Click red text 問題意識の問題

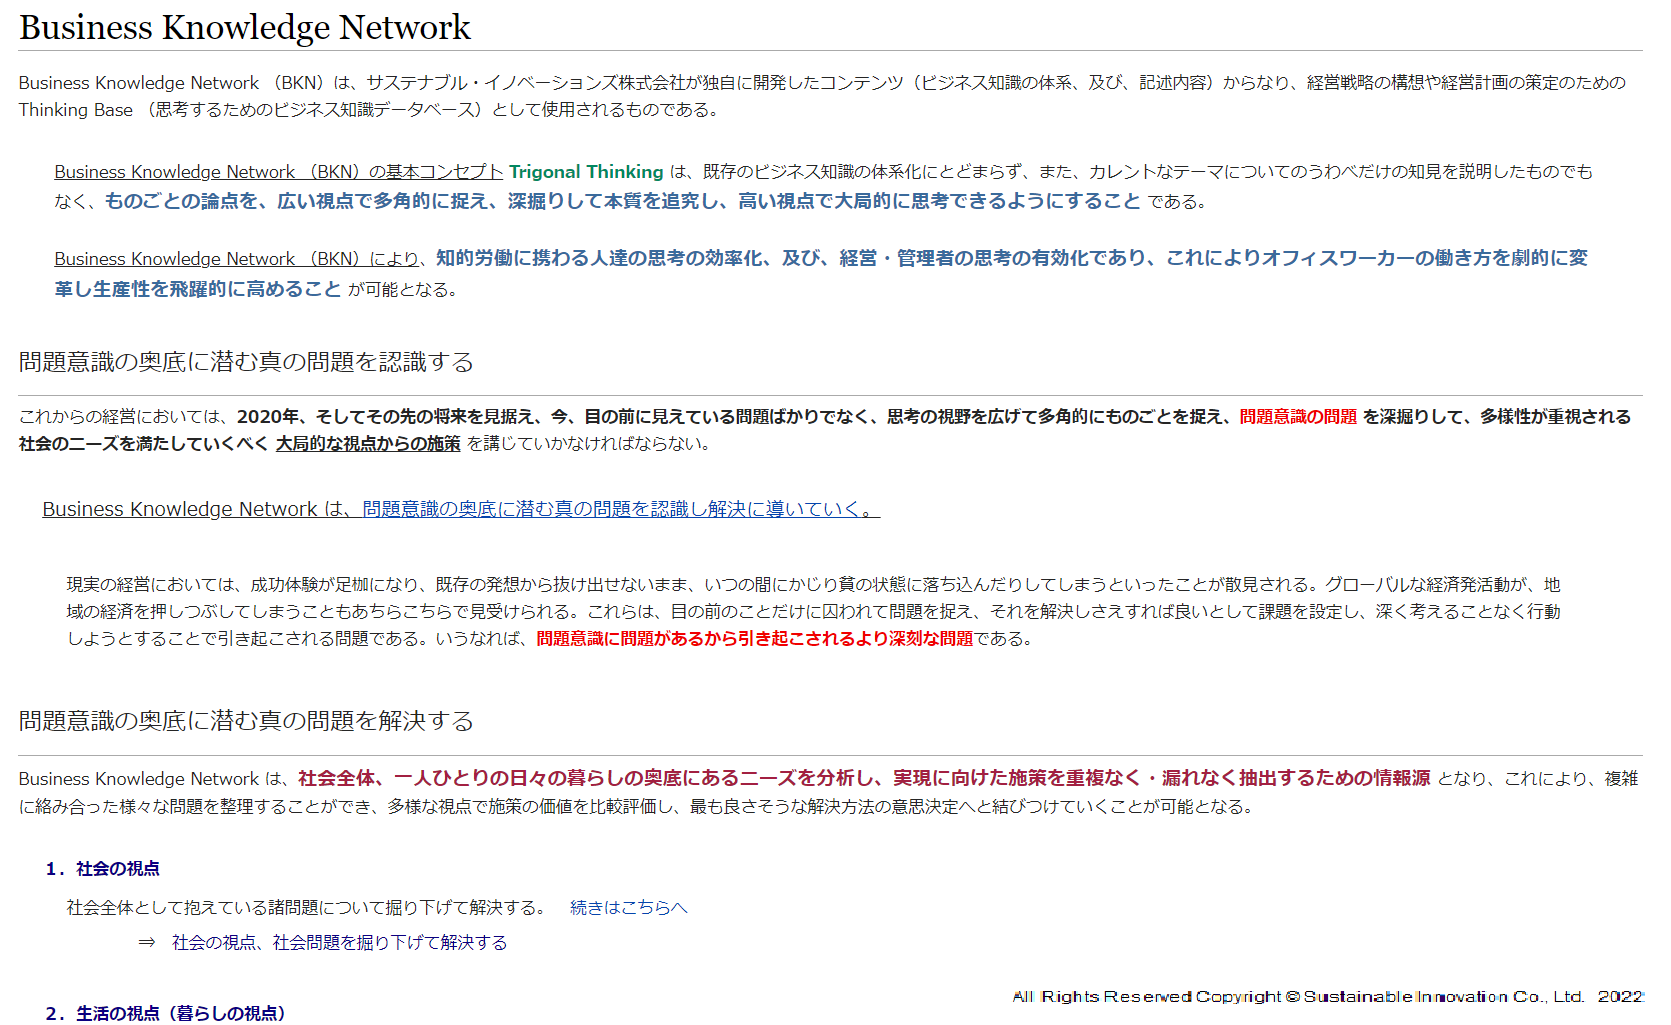[x=1298, y=416]
